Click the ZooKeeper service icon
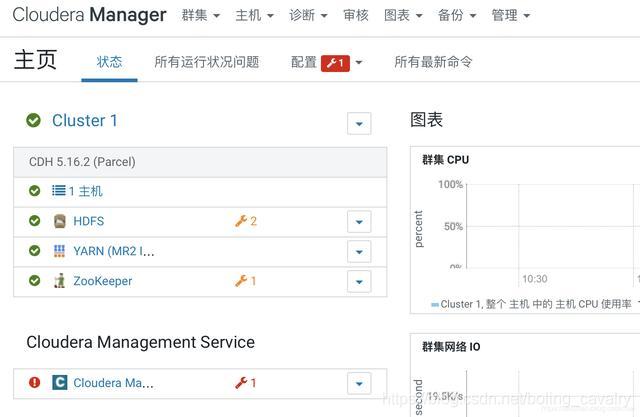Viewport: 640px width, 417px height. (60, 281)
